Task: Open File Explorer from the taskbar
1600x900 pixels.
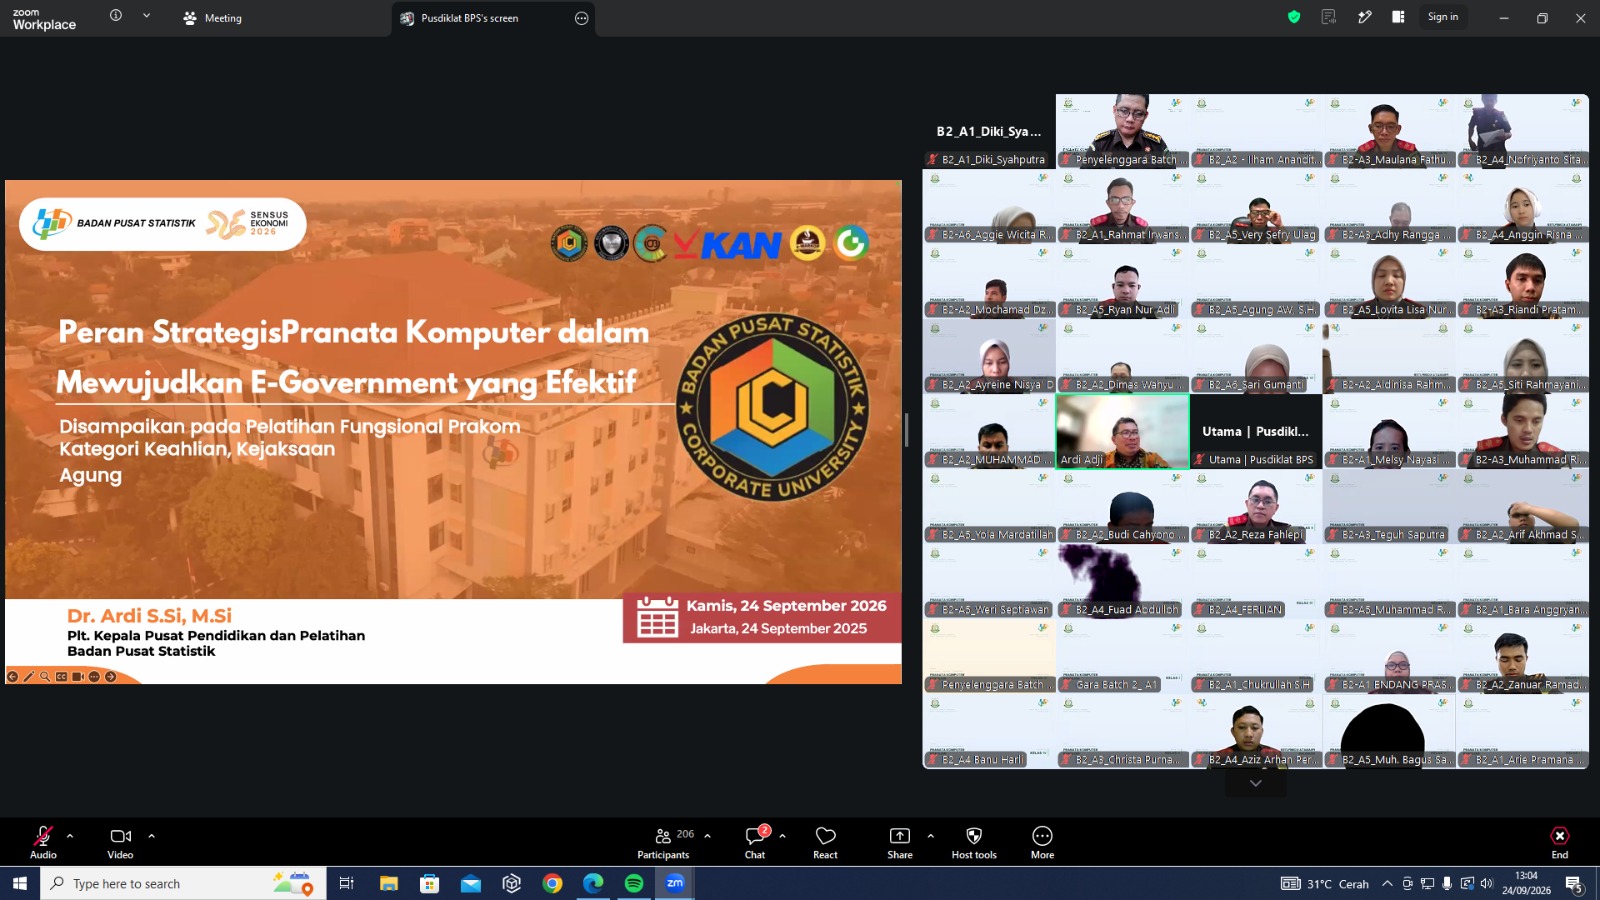Action: point(389,883)
